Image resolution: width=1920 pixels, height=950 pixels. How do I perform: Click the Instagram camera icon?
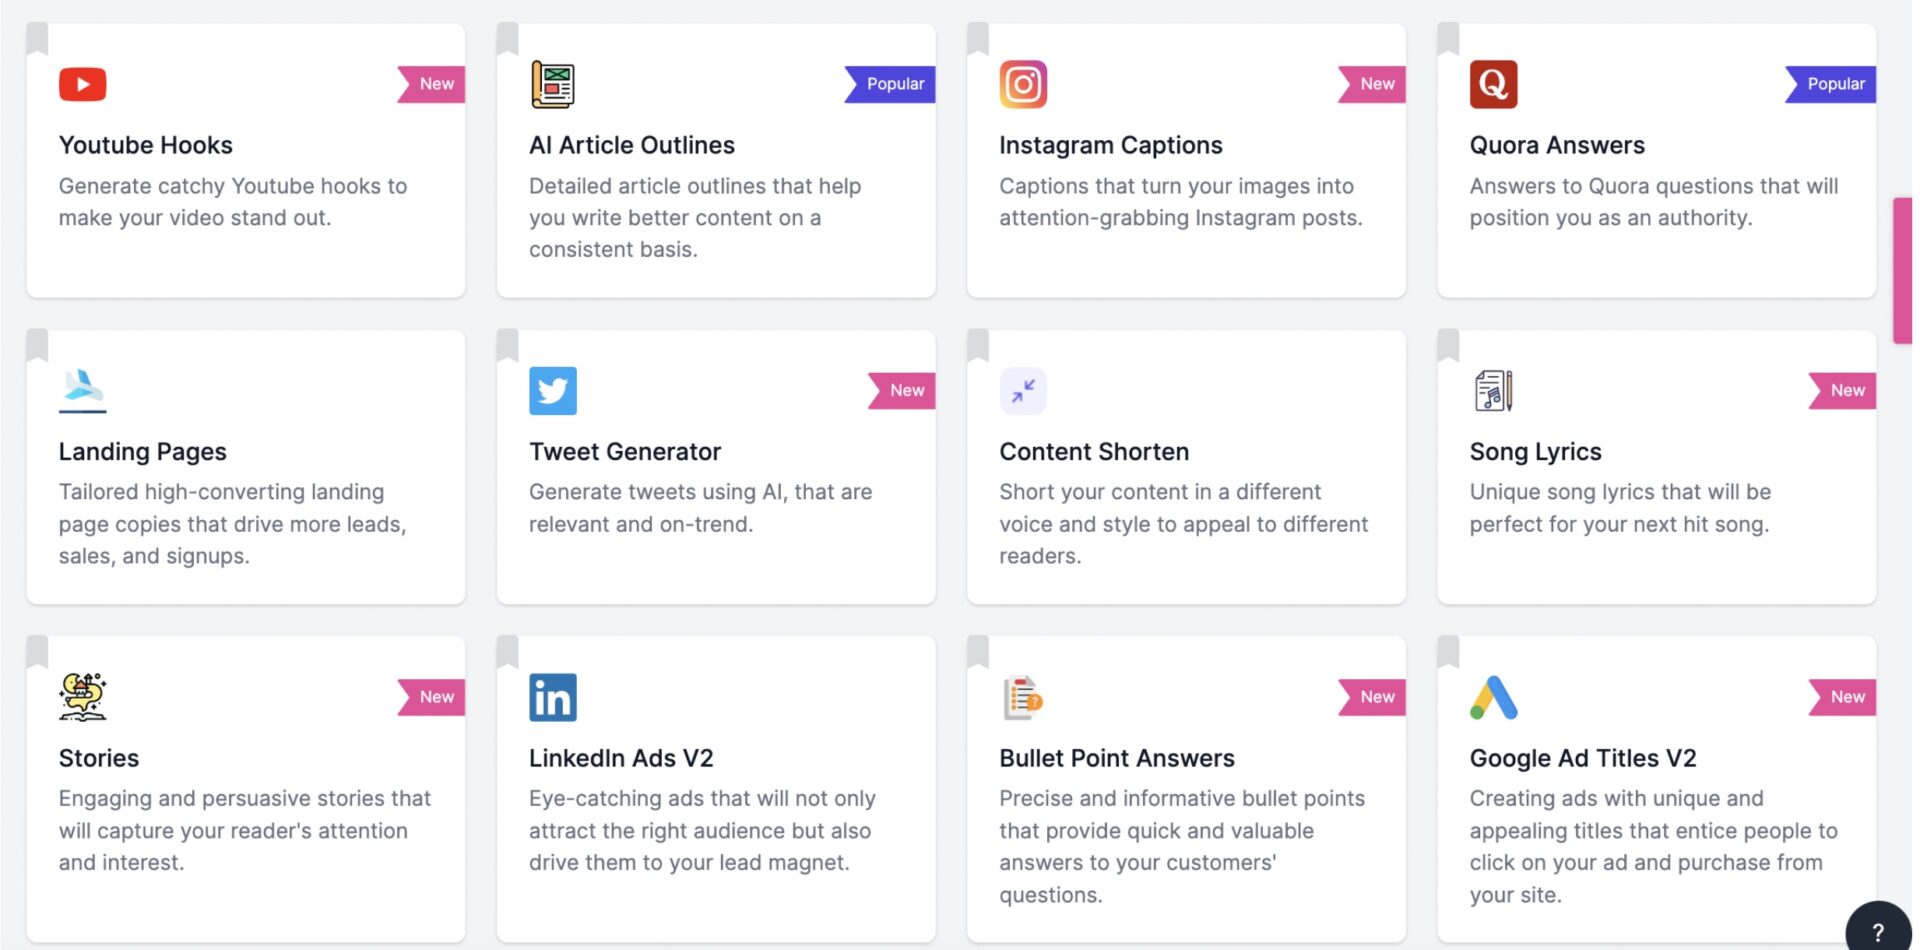(x=1022, y=84)
